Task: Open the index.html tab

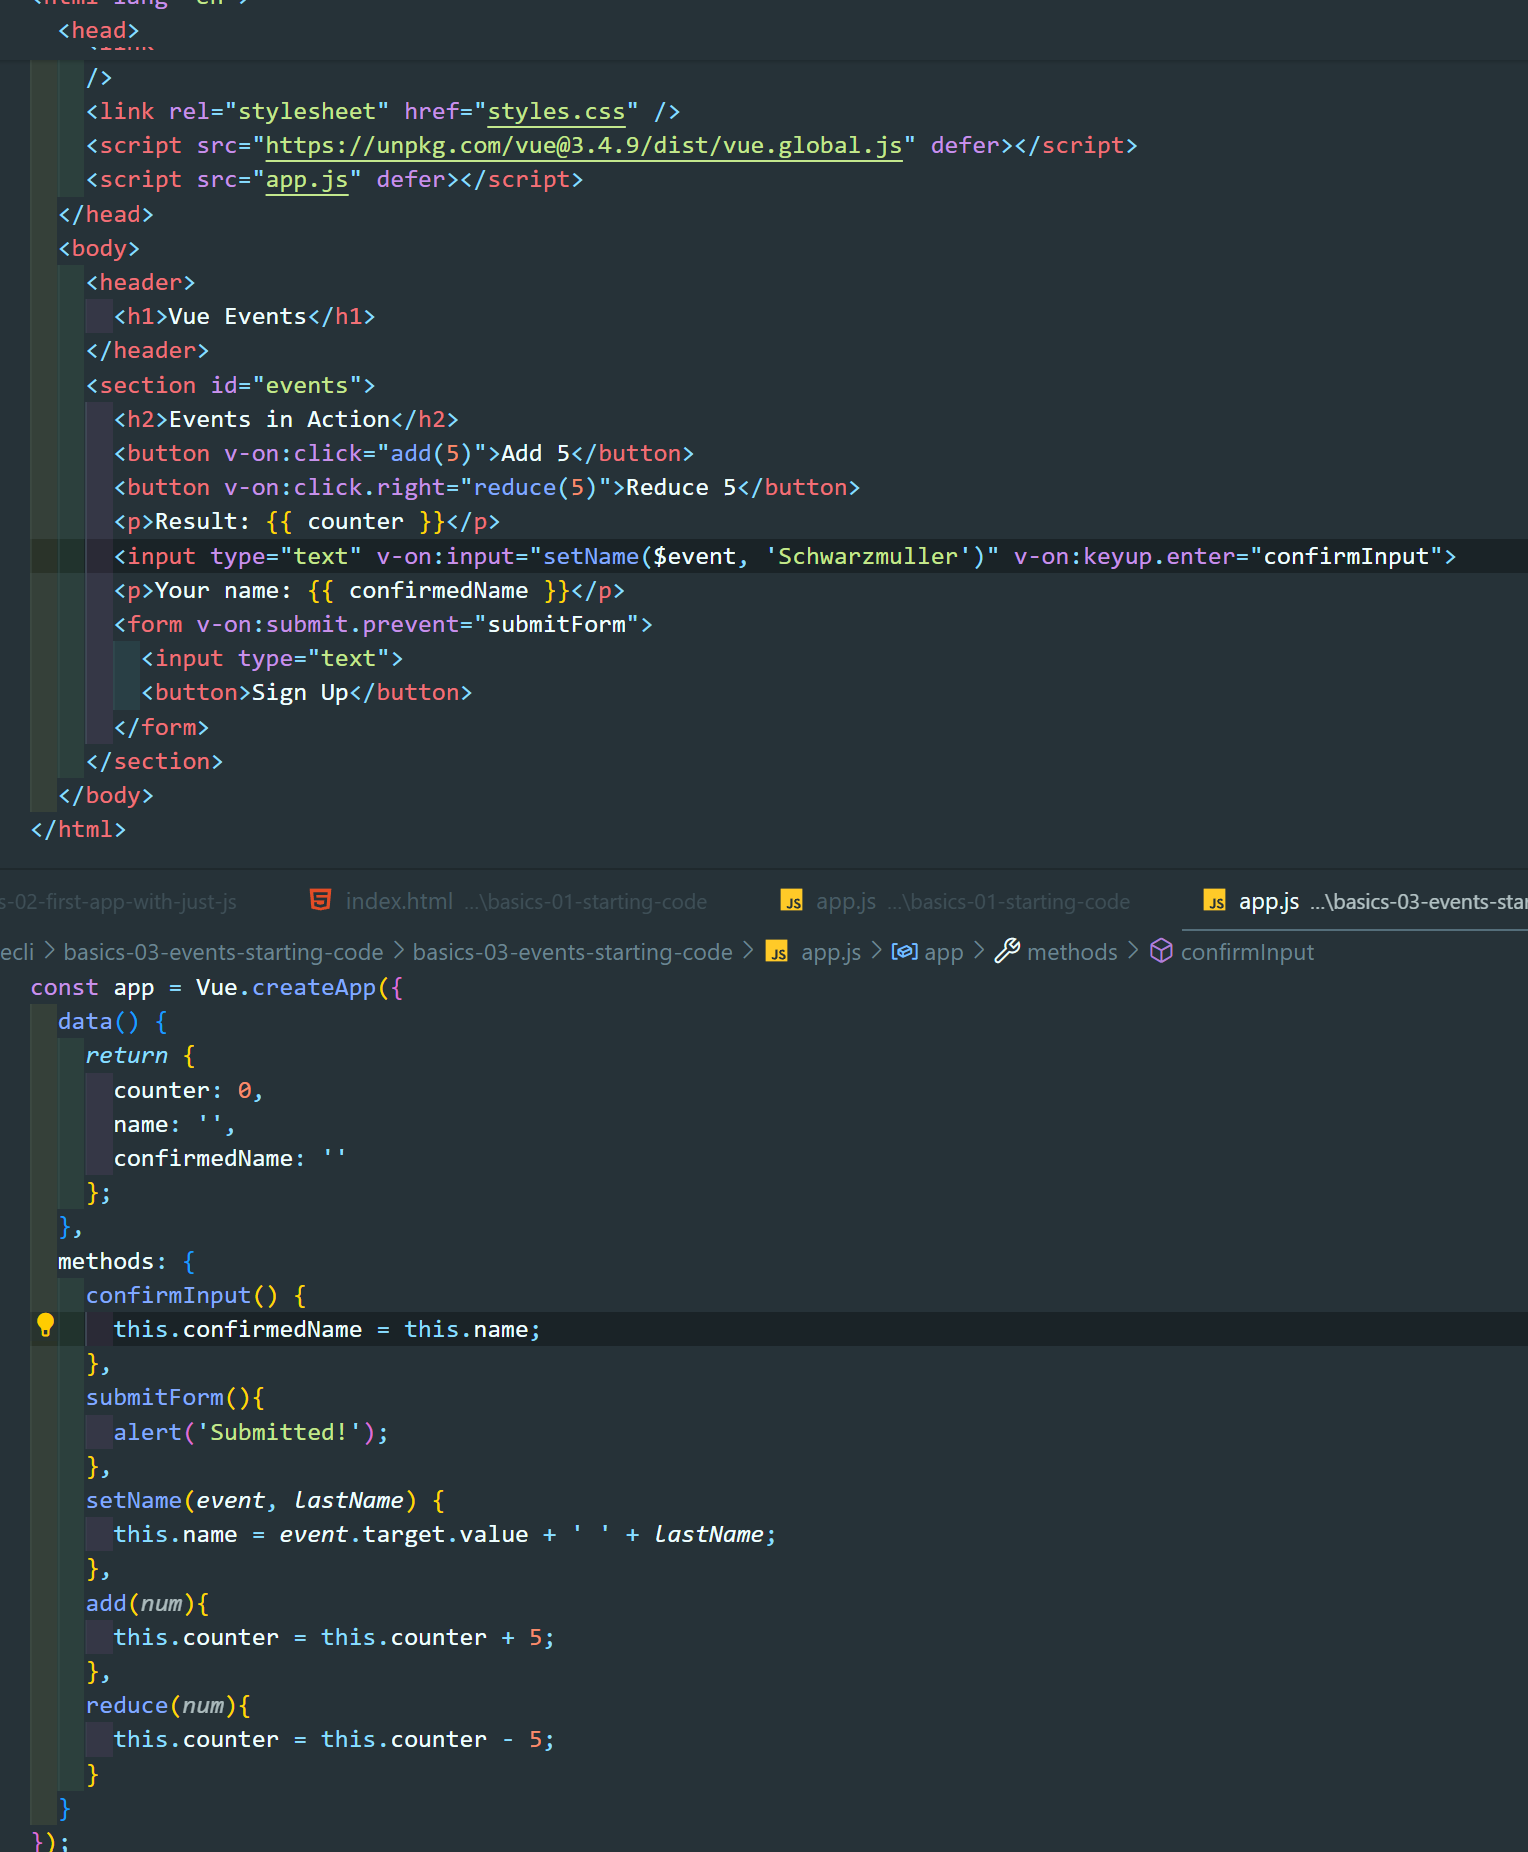Action: tap(508, 901)
